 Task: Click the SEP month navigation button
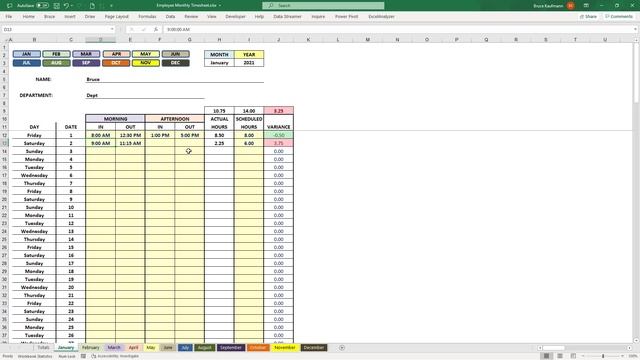86,63
